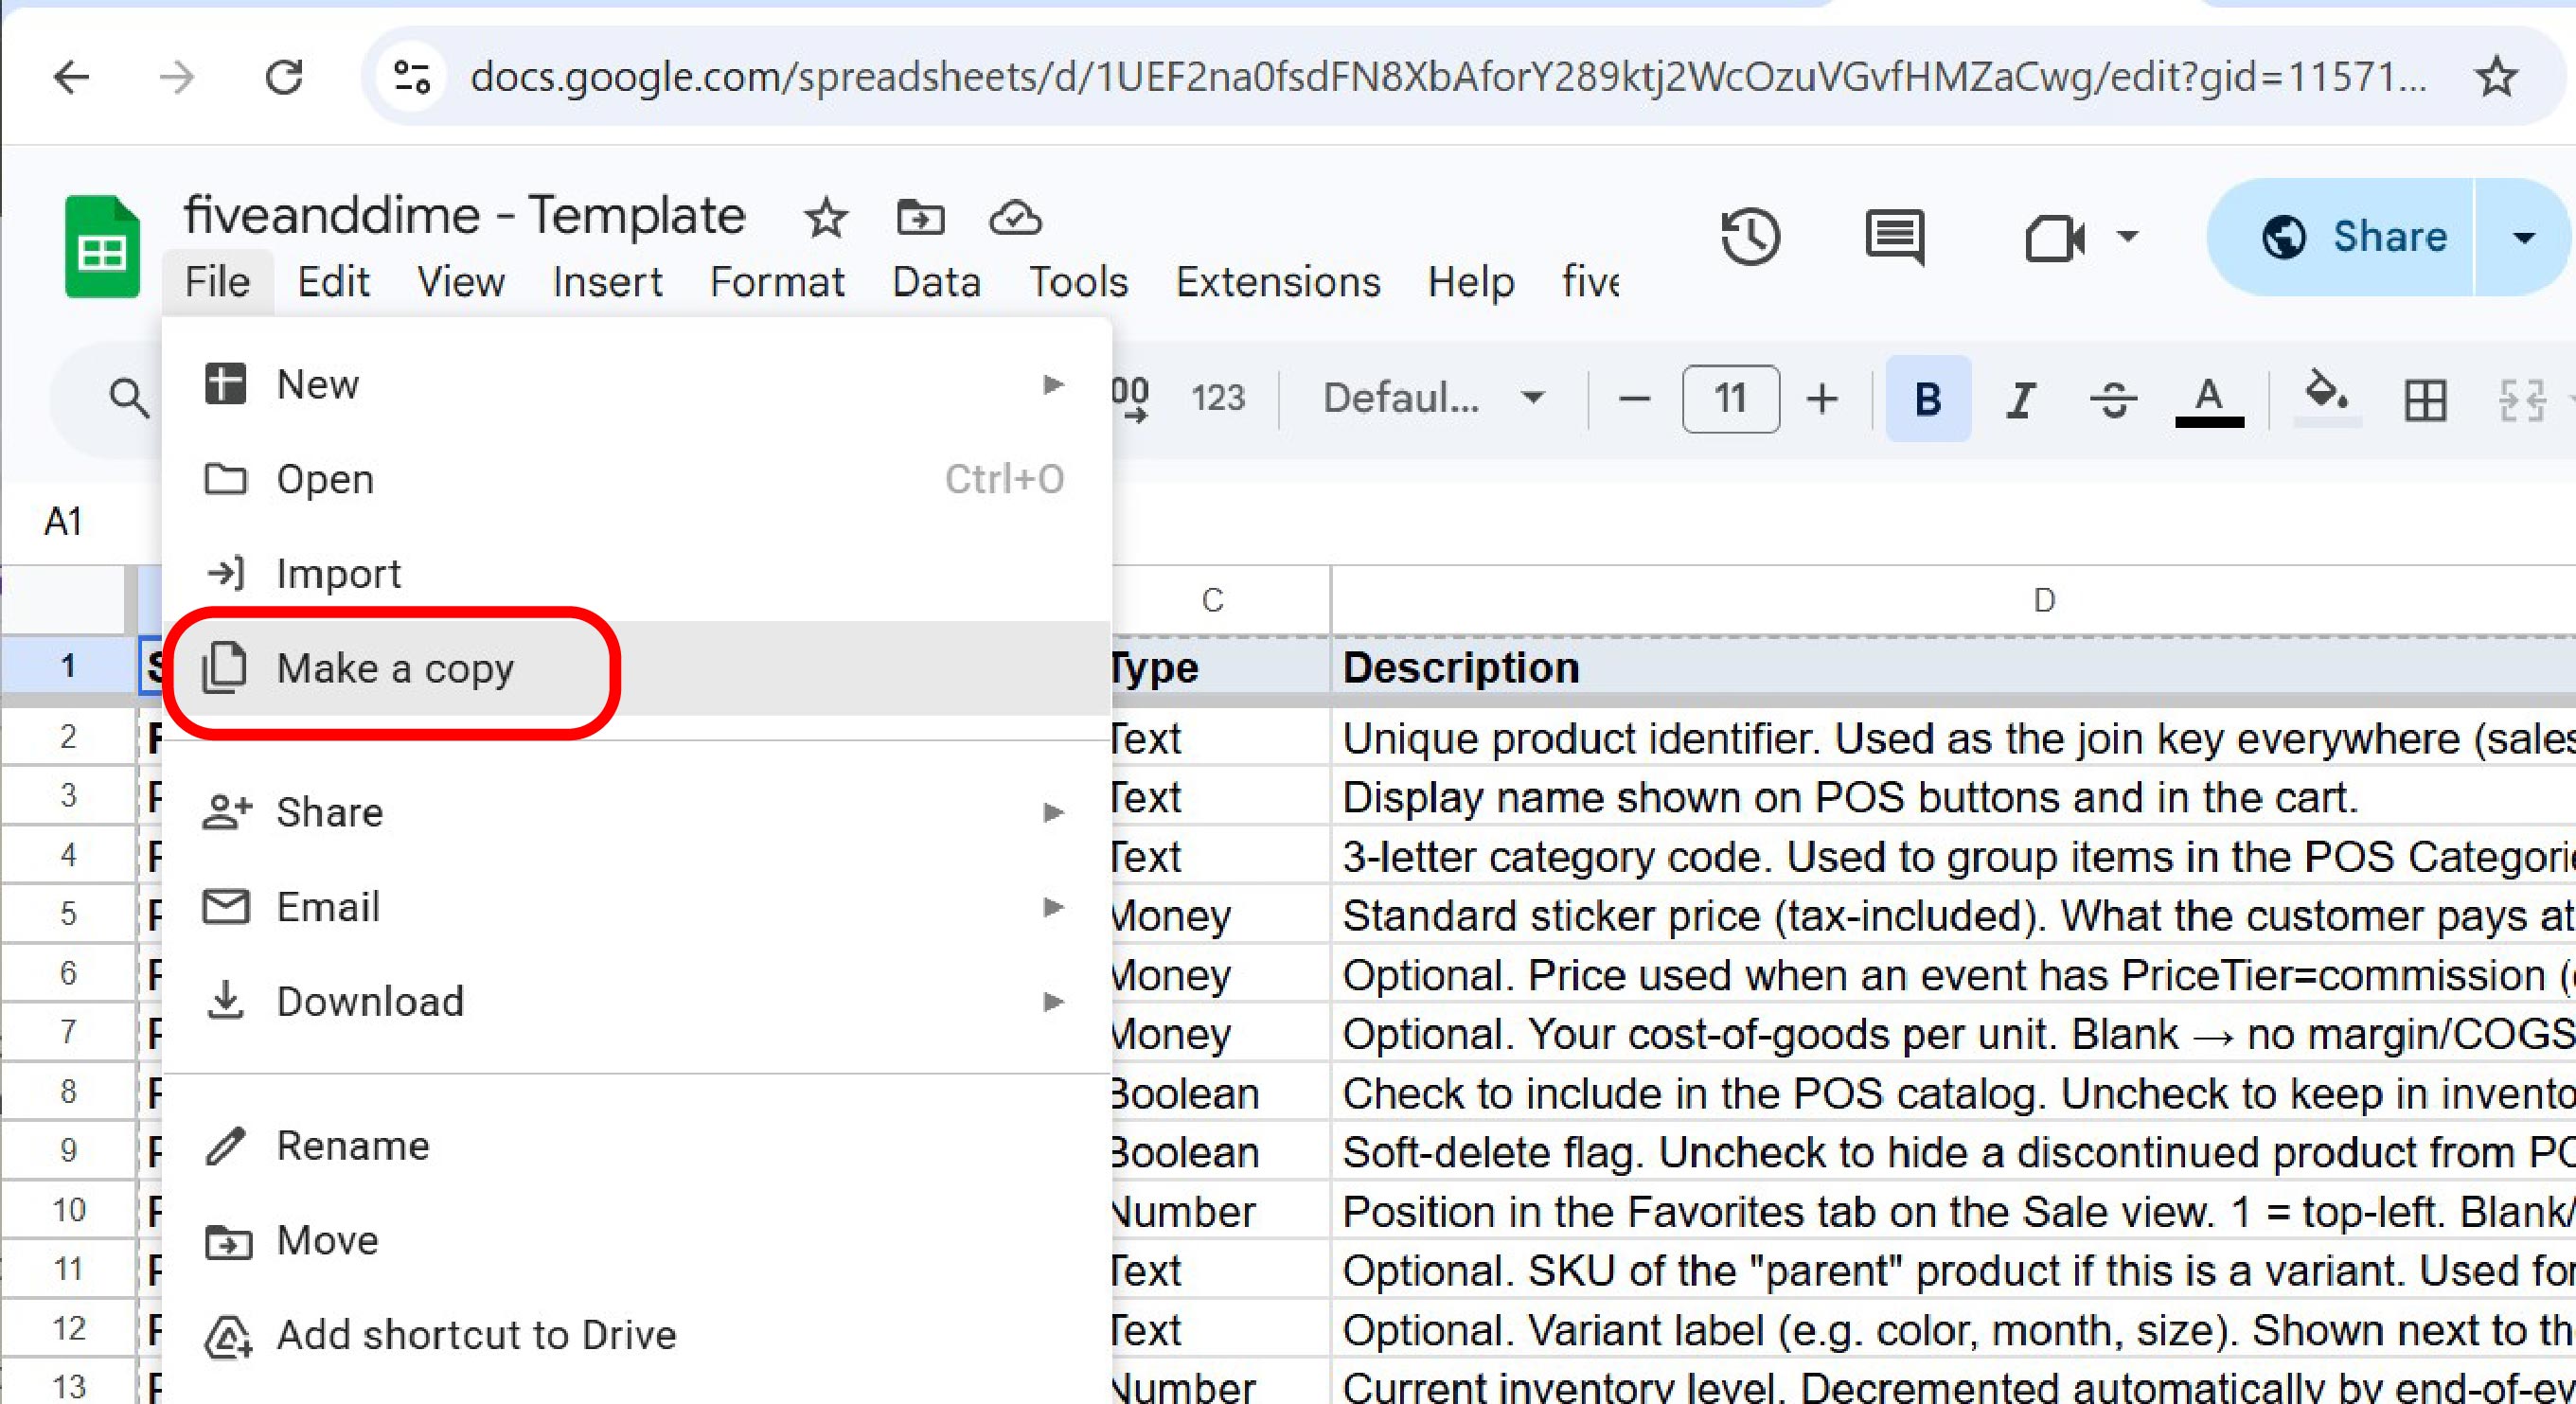Bookmark this page with the star icon
This screenshot has height=1404, width=2576.
tap(2496, 77)
